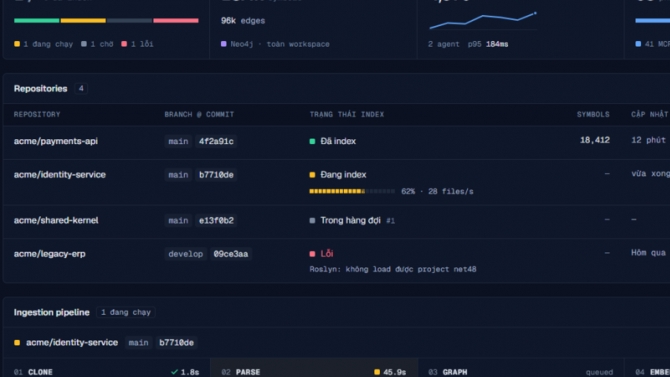Click the green check on CLONE stage

[x=174, y=372]
